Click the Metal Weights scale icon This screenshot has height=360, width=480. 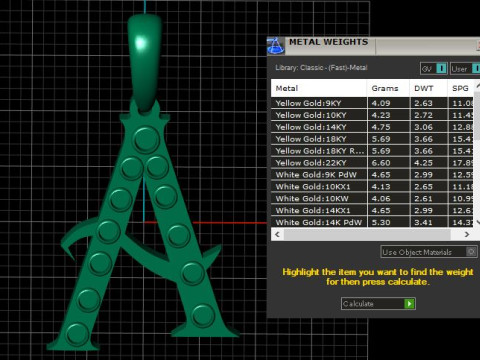pyautogui.click(x=276, y=46)
